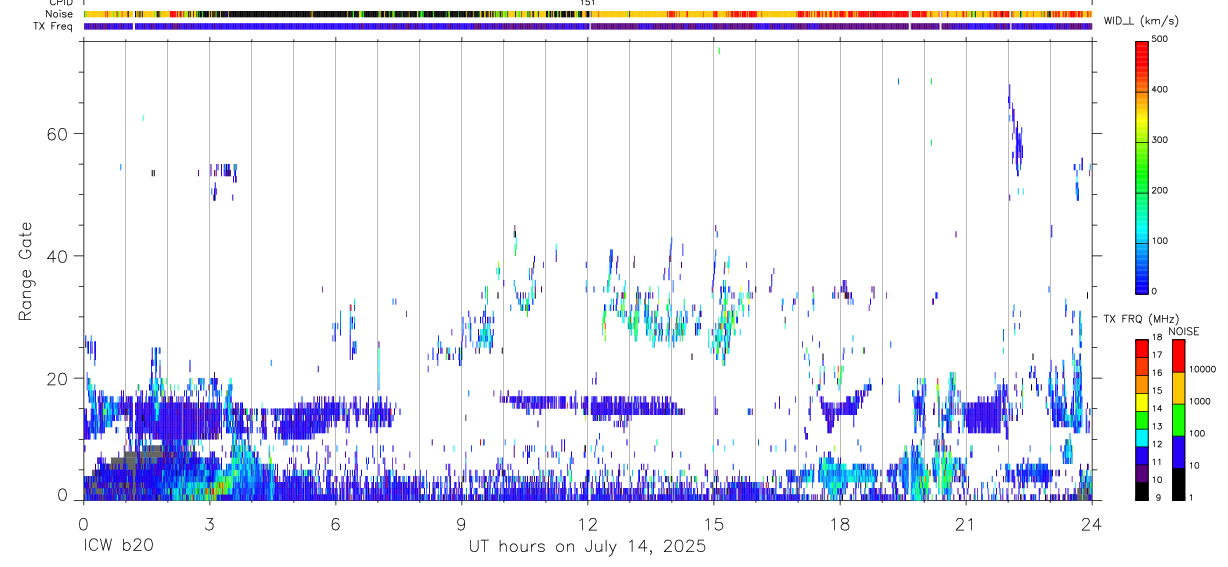
Task: Click the 21 tick on UT hours axis
Action: 966,523
